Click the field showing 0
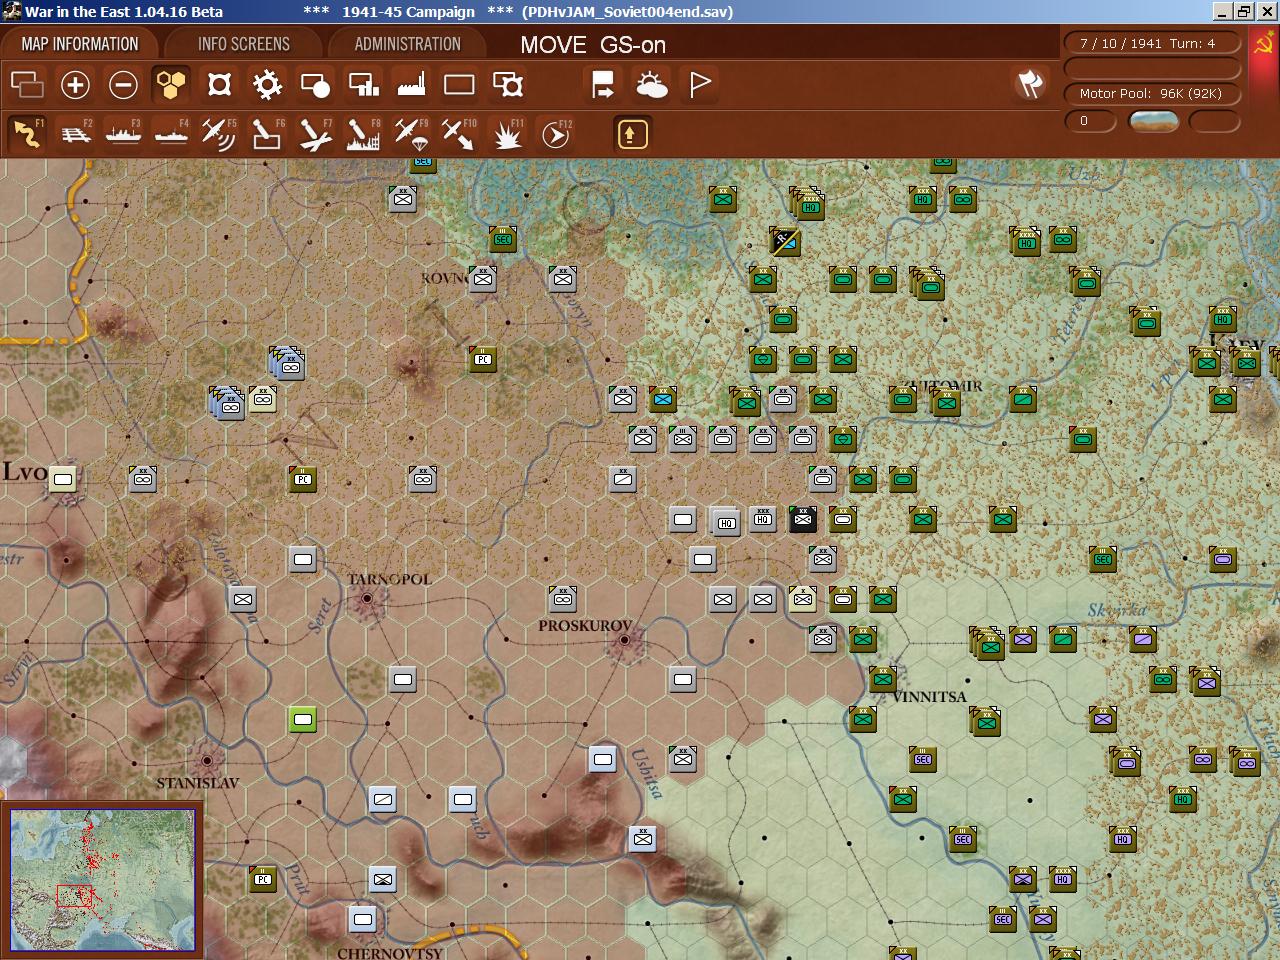 (1090, 121)
